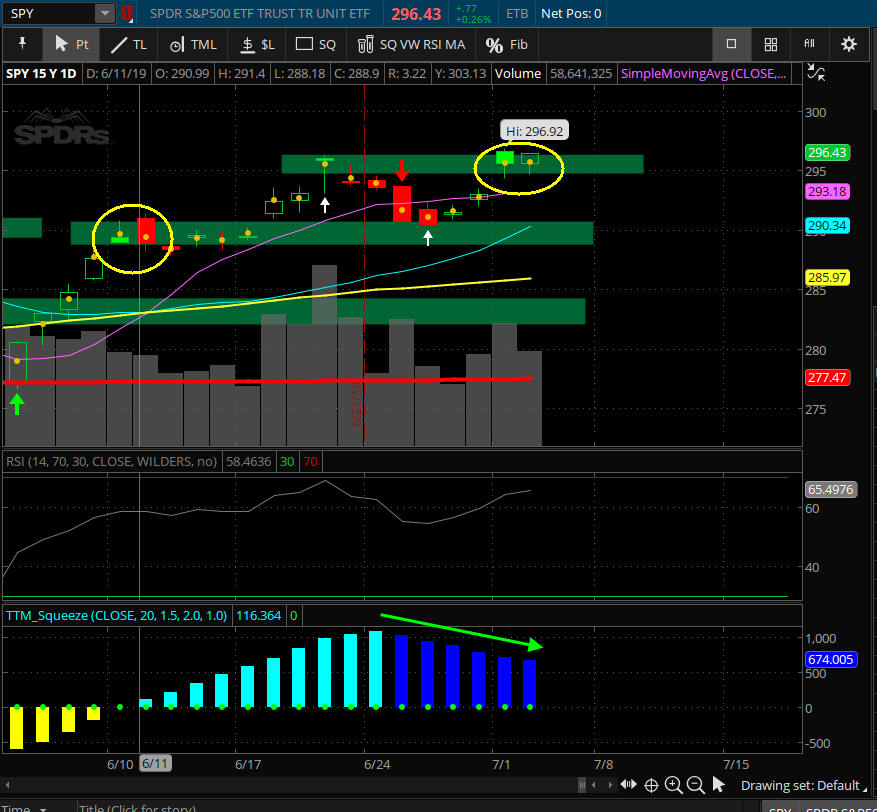
Task: Open SQ VW RSI MA studies set
Action: (x=411, y=44)
